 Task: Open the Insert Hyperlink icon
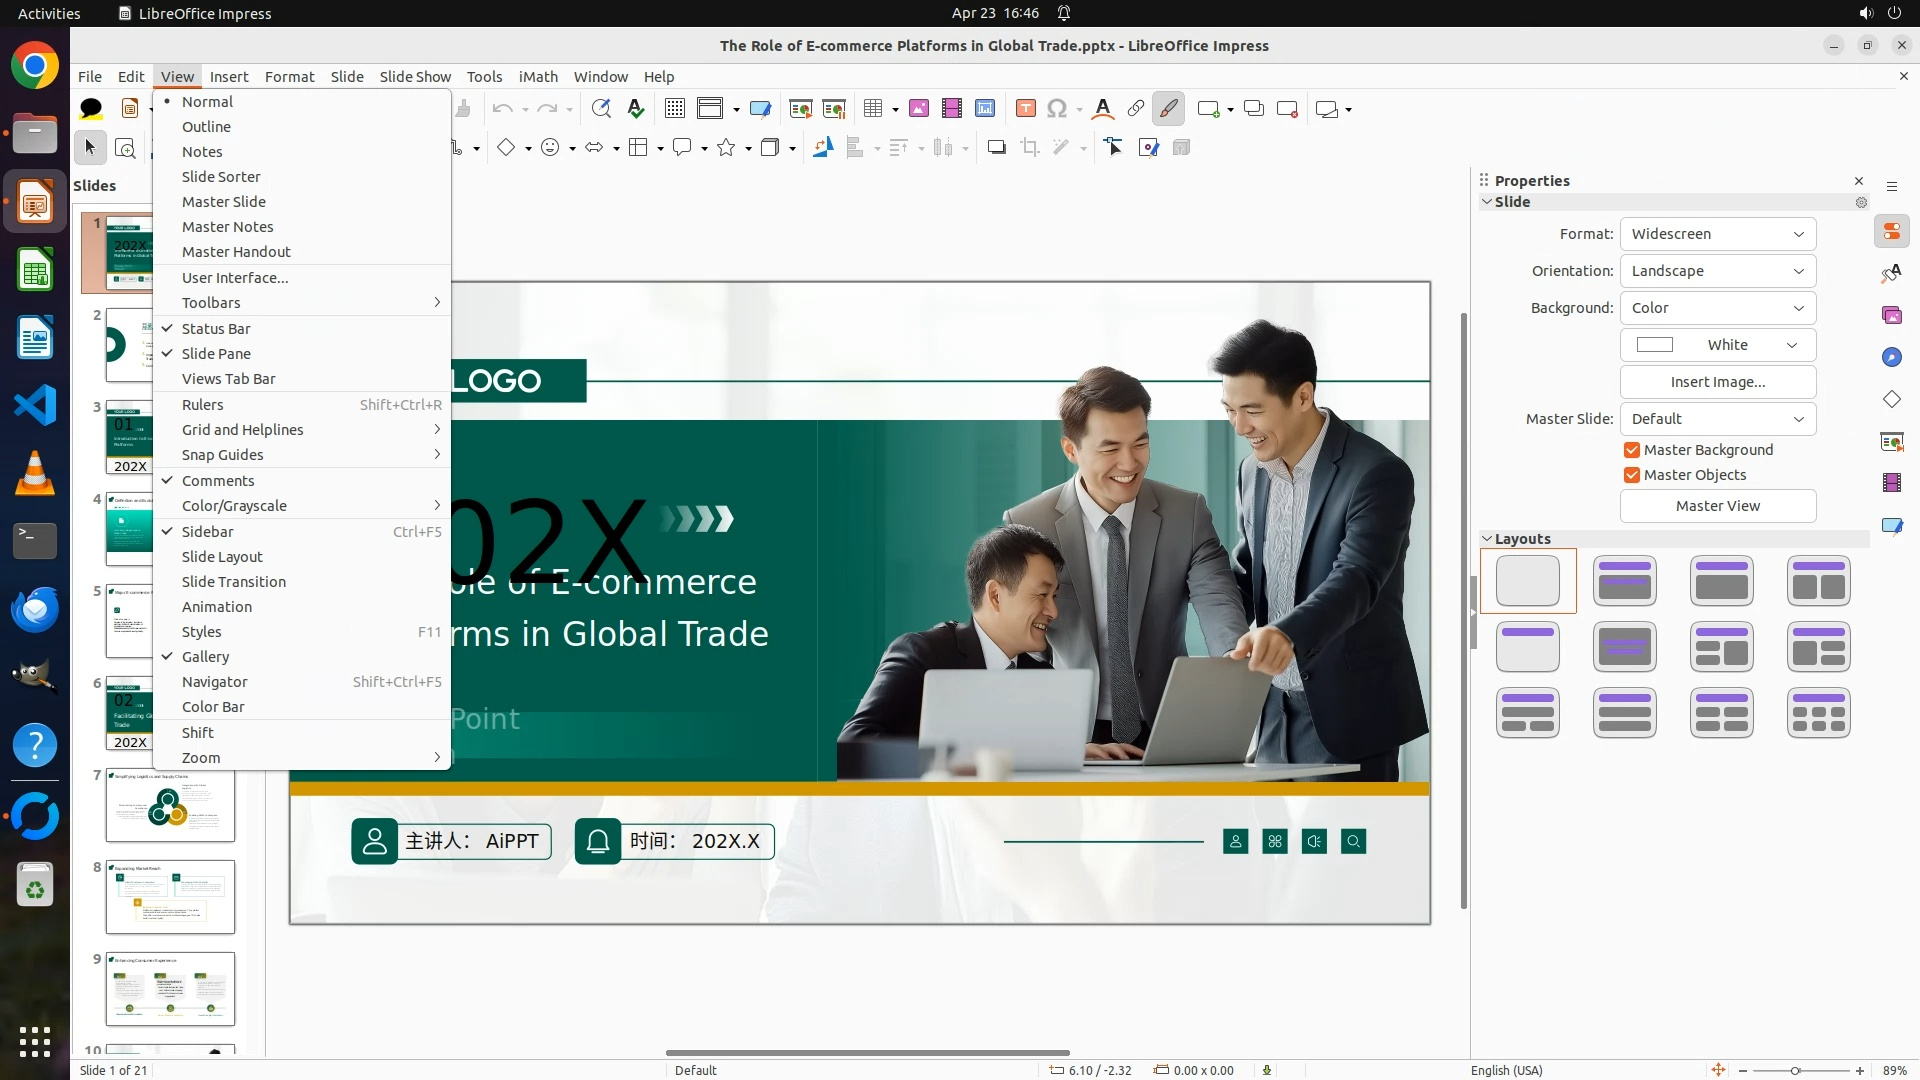click(1135, 109)
